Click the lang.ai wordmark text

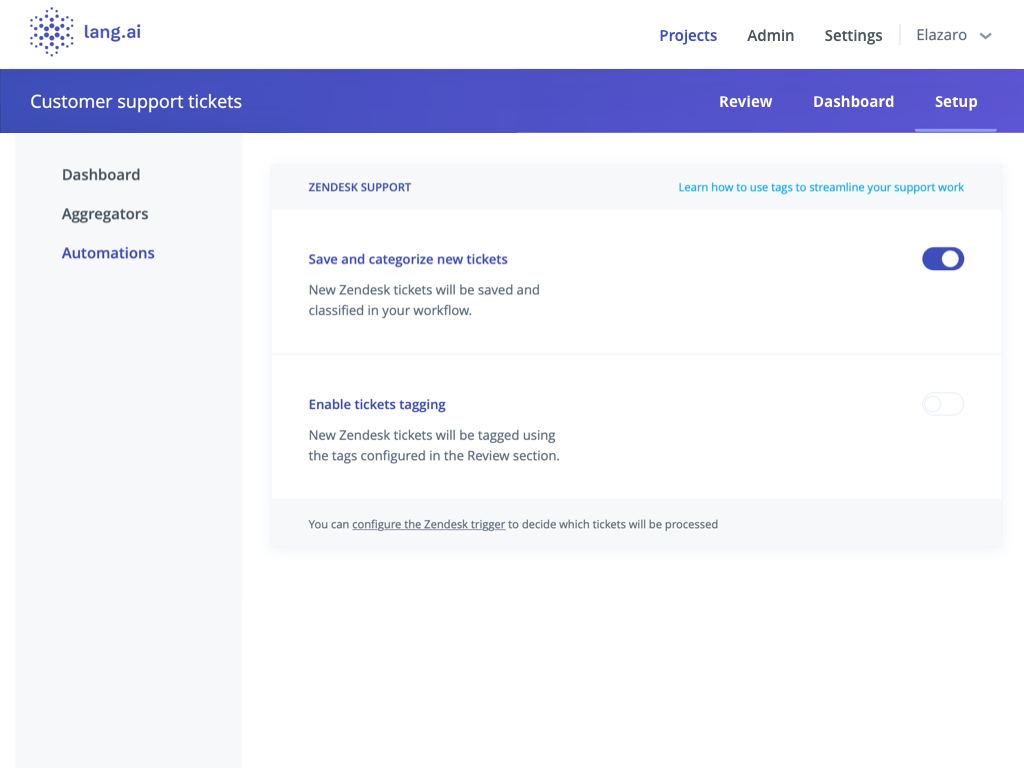click(x=112, y=32)
